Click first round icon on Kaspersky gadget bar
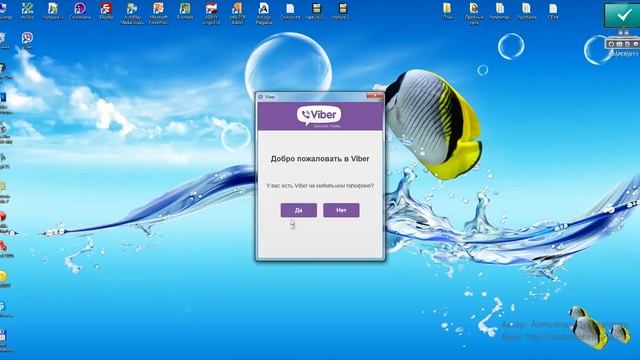Image resolution: width=640 pixels, height=360 pixels. pos(611,44)
